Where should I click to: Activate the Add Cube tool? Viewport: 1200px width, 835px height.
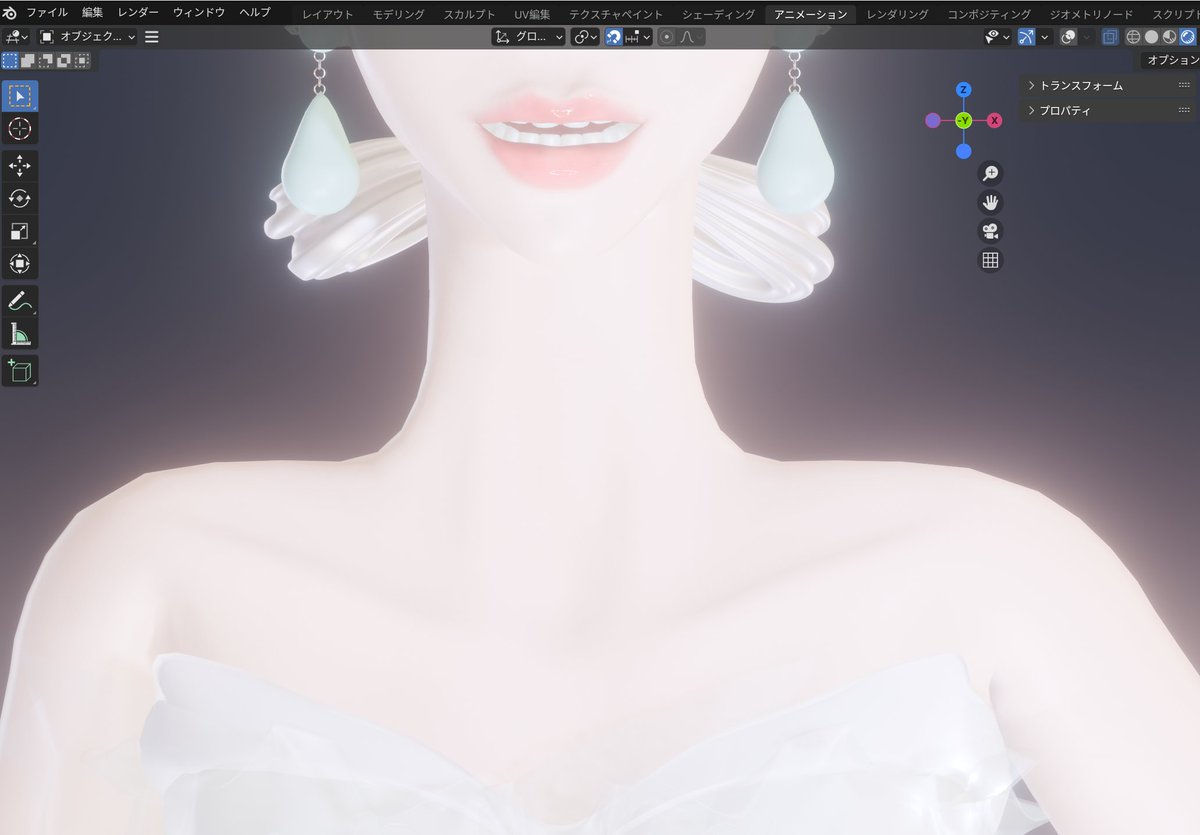20,370
